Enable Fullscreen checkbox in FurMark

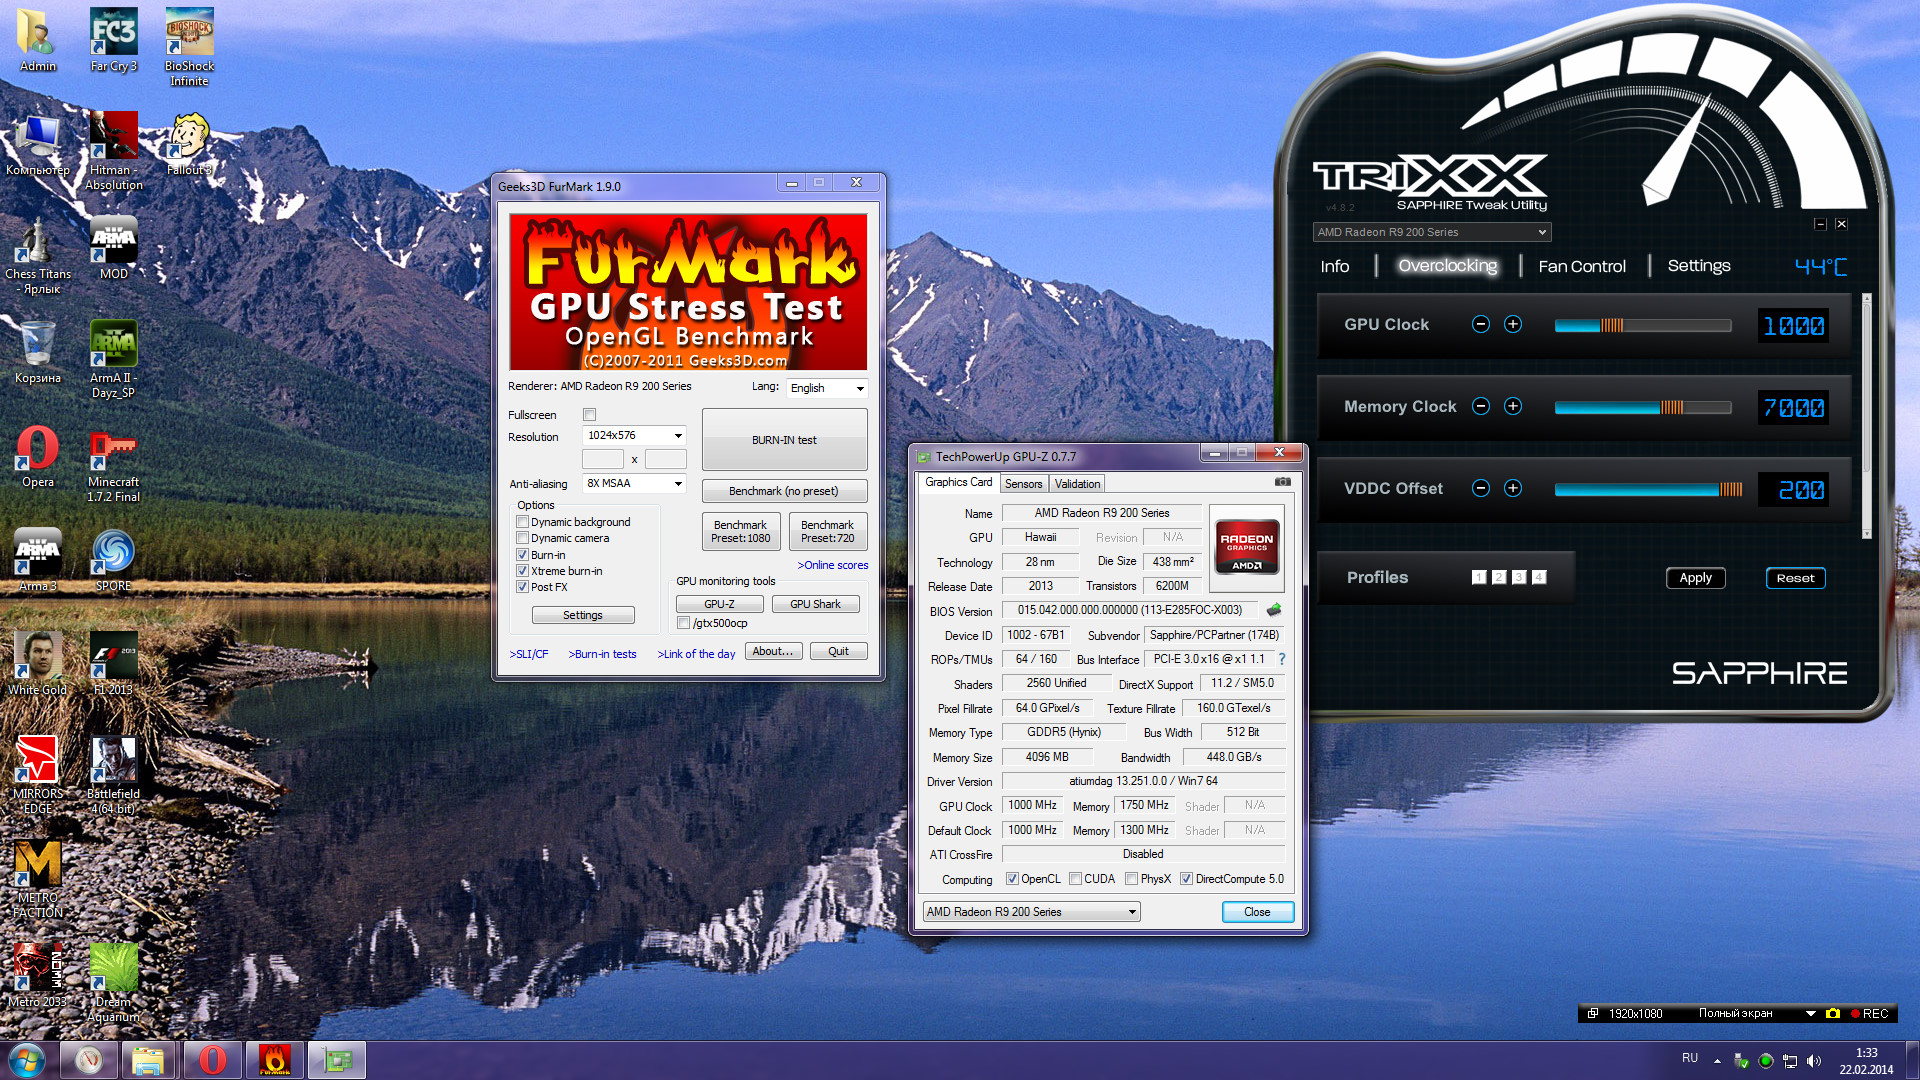pos(590,415)
